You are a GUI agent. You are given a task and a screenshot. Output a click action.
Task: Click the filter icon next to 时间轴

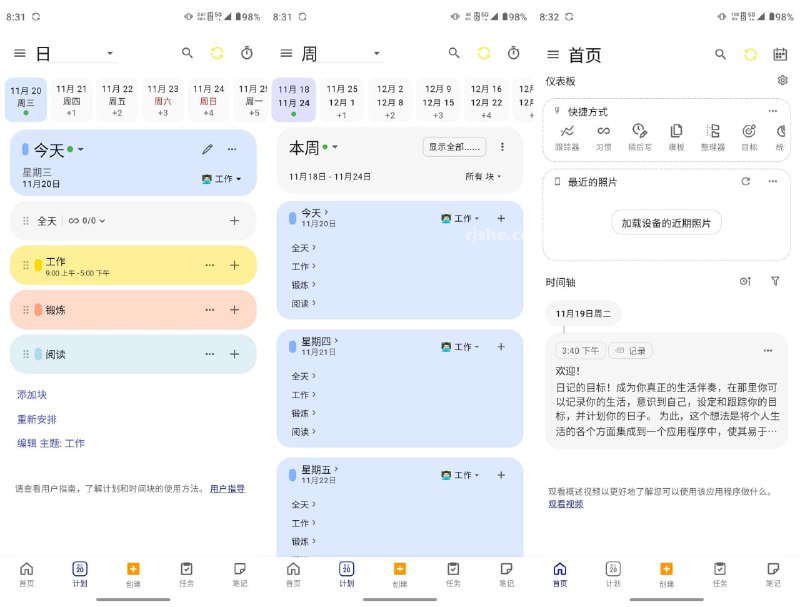coord(777,282)
